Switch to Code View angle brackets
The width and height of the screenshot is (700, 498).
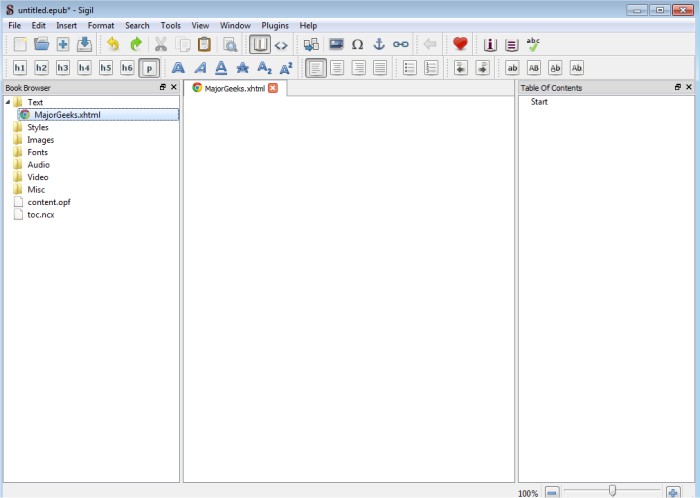tap(281, 44)
